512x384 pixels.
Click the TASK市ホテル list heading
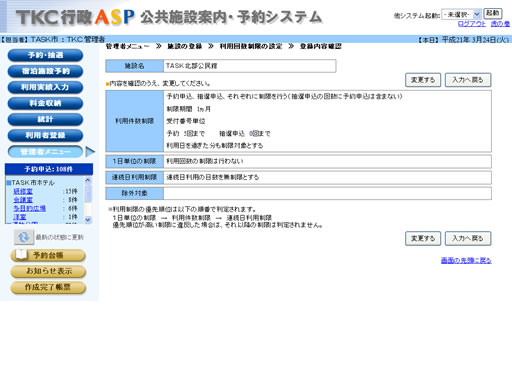[x=33, y=183]
